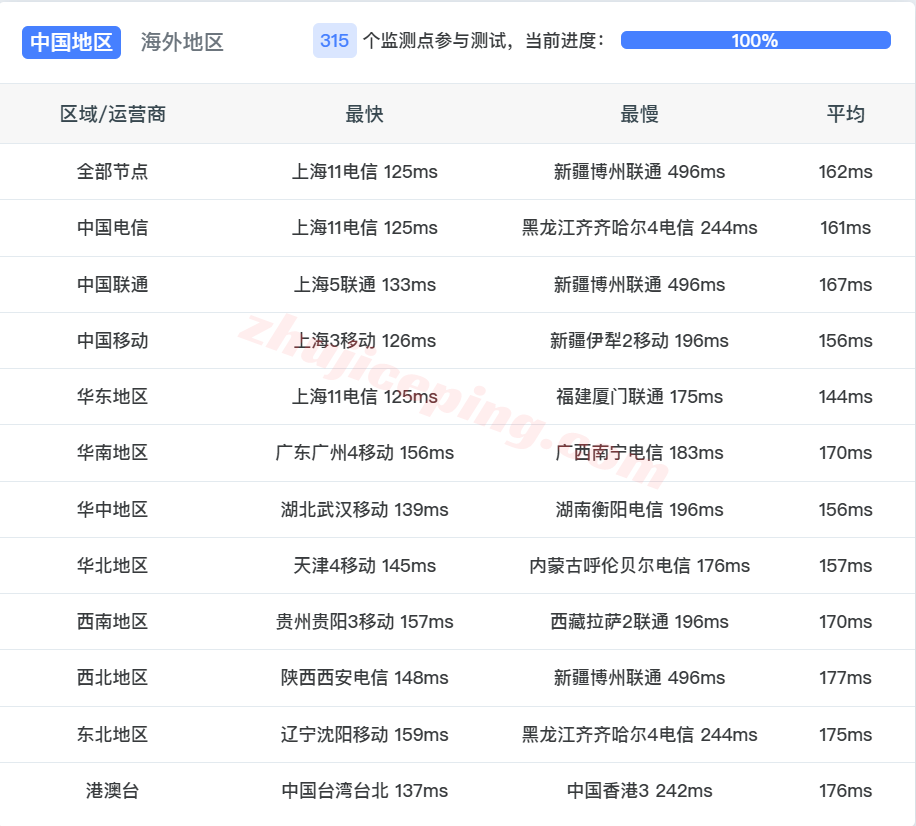Screen dimensions: 916x826
Task: Select the 全部节点 row label
Action: click(x=113, y=172)
